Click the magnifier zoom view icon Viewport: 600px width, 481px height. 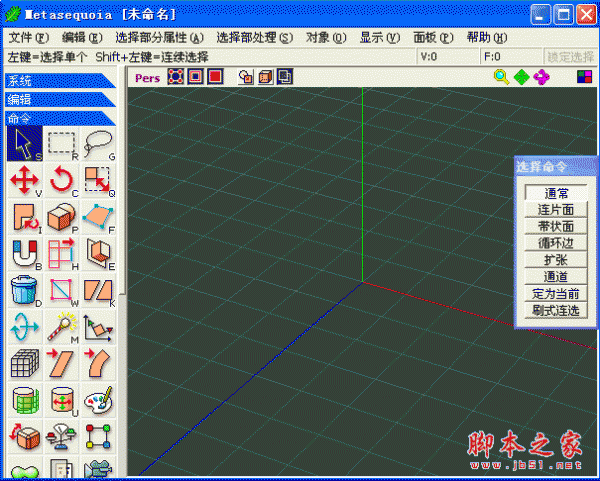pyautogui.click(x=501, y=77)
